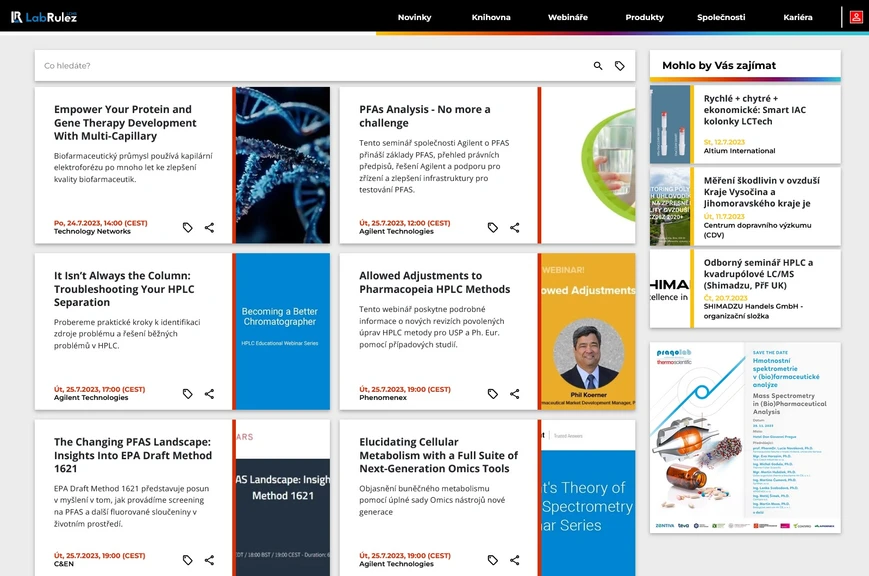
Task: Click 'Čt, 20.7.2023' sidebar date
Action: pyautogui.click(x=725, y=298)
